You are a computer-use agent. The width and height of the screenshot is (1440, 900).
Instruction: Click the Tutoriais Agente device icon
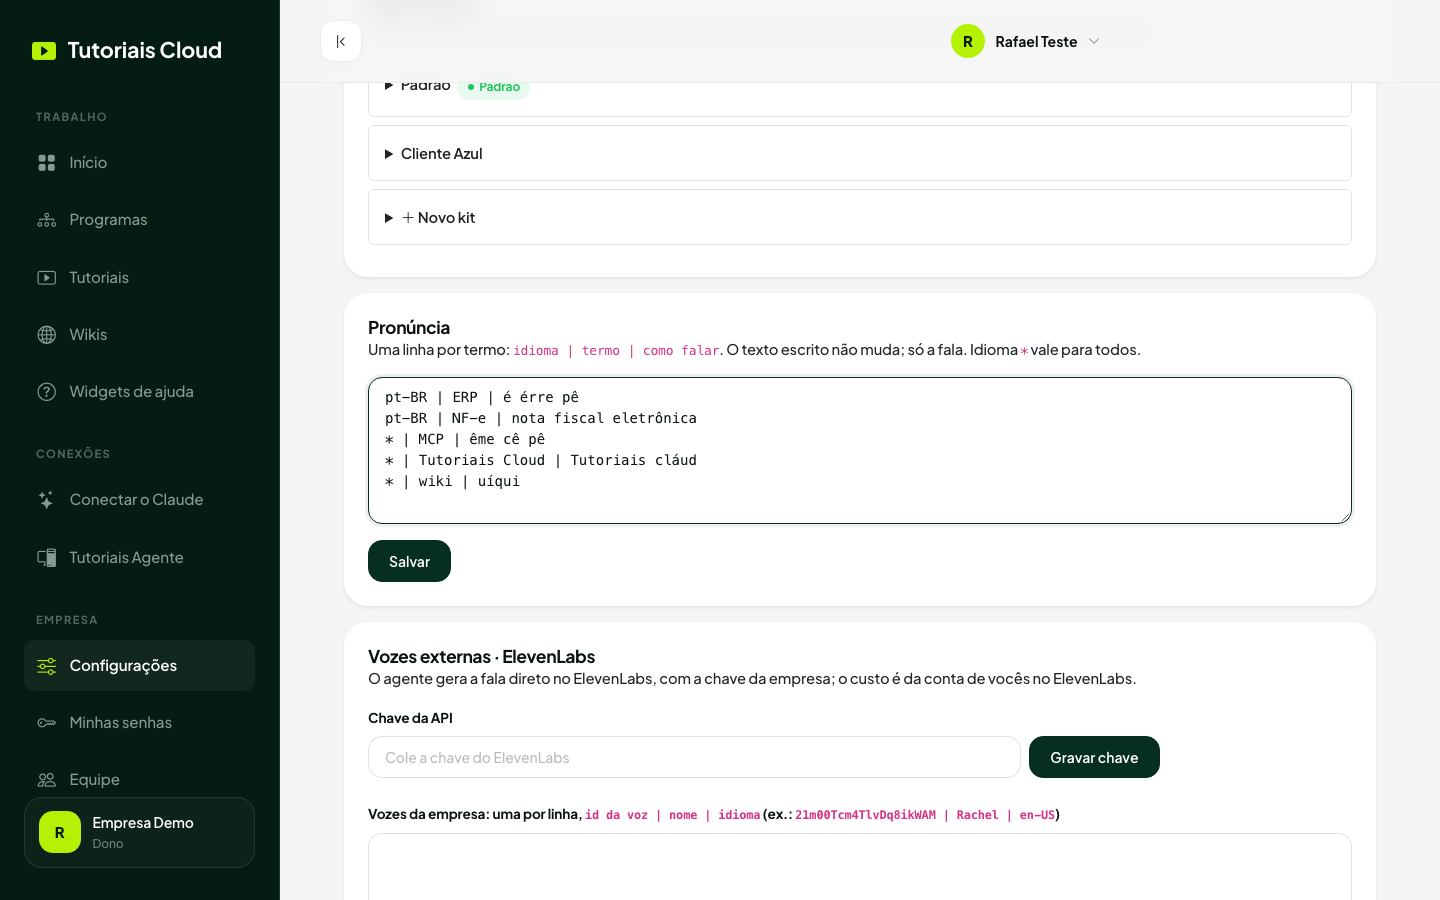[47, 557]
